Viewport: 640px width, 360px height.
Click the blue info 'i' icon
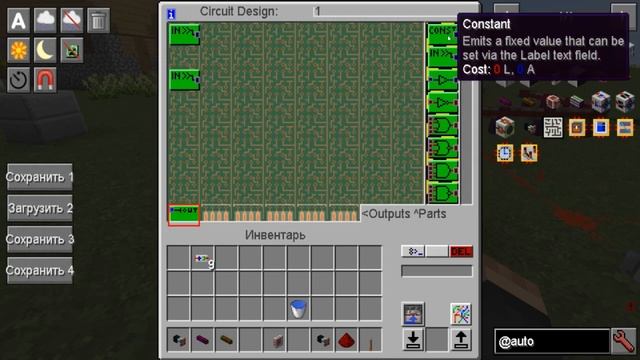[171, 14]
